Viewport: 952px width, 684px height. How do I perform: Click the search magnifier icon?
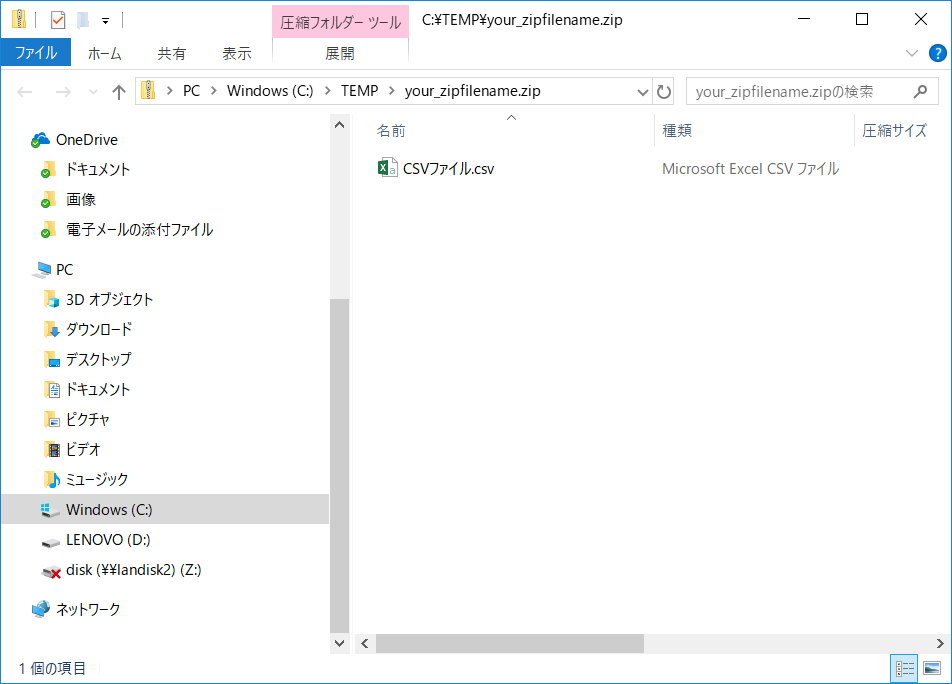point(920,91)
